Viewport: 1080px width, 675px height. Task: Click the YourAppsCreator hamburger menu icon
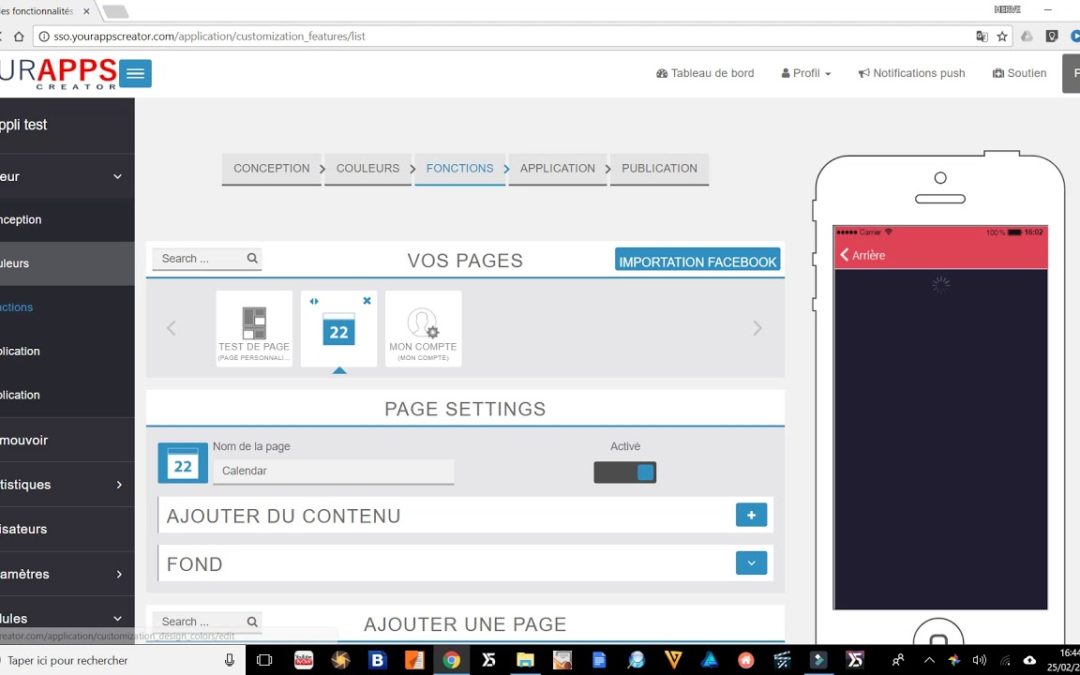click(136, 73)
